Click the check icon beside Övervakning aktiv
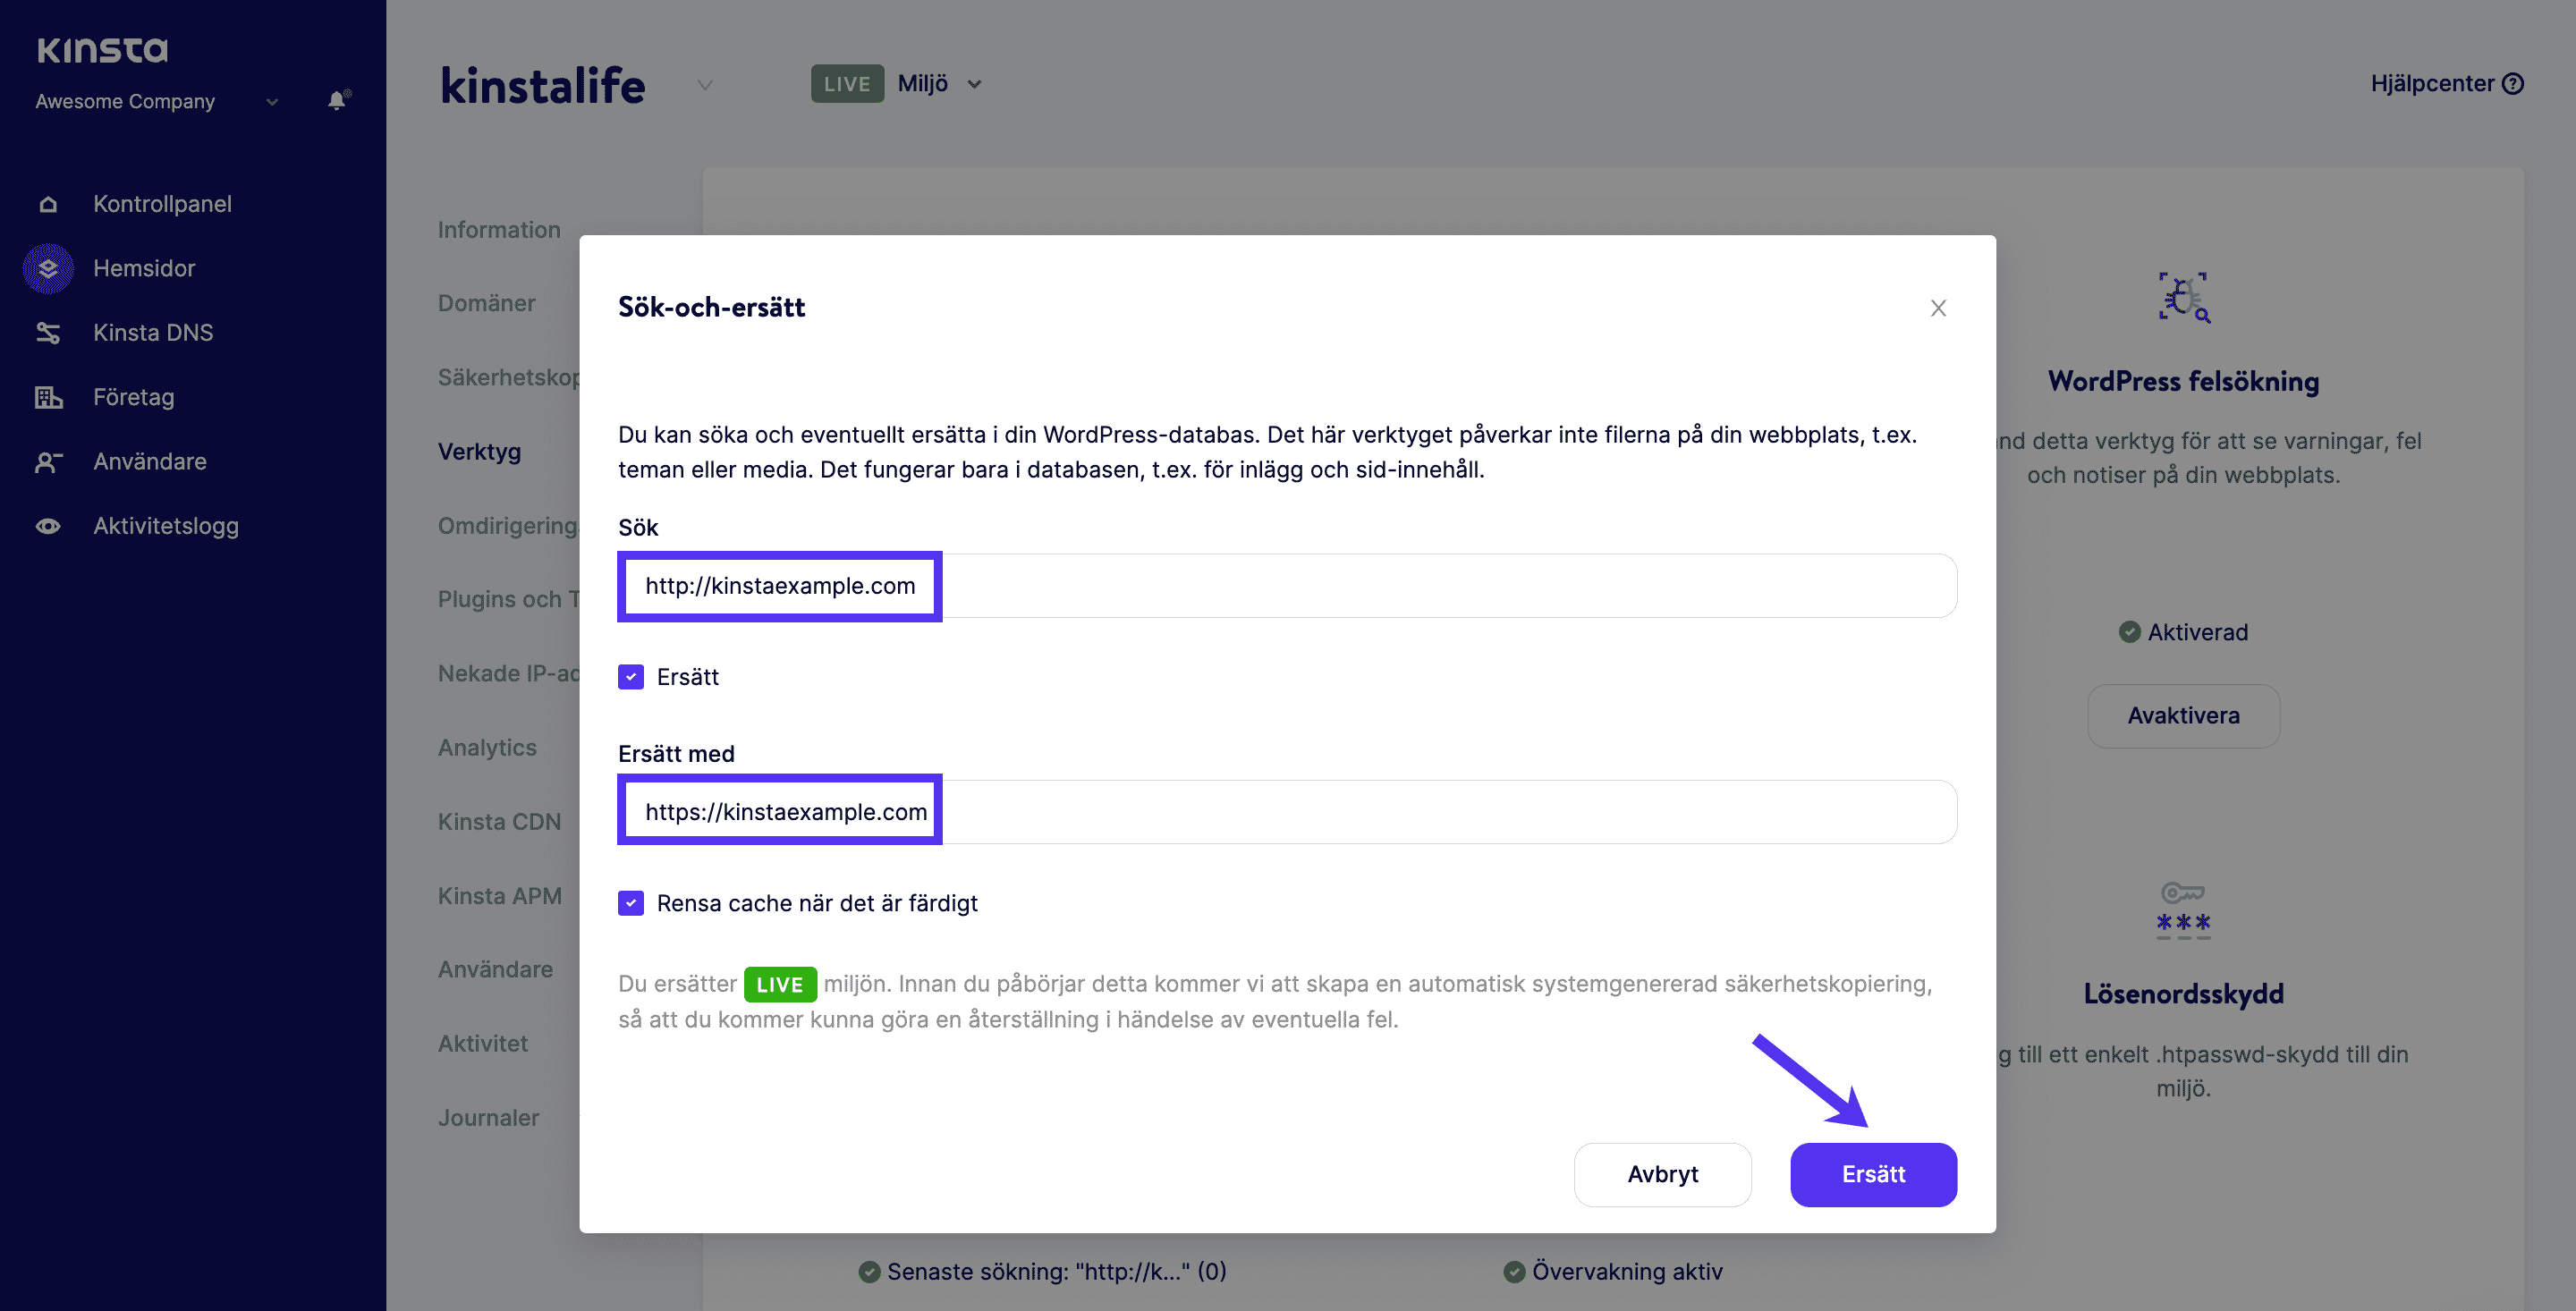Viewport: 2576px width, 1311px height. [1515, 1272]
